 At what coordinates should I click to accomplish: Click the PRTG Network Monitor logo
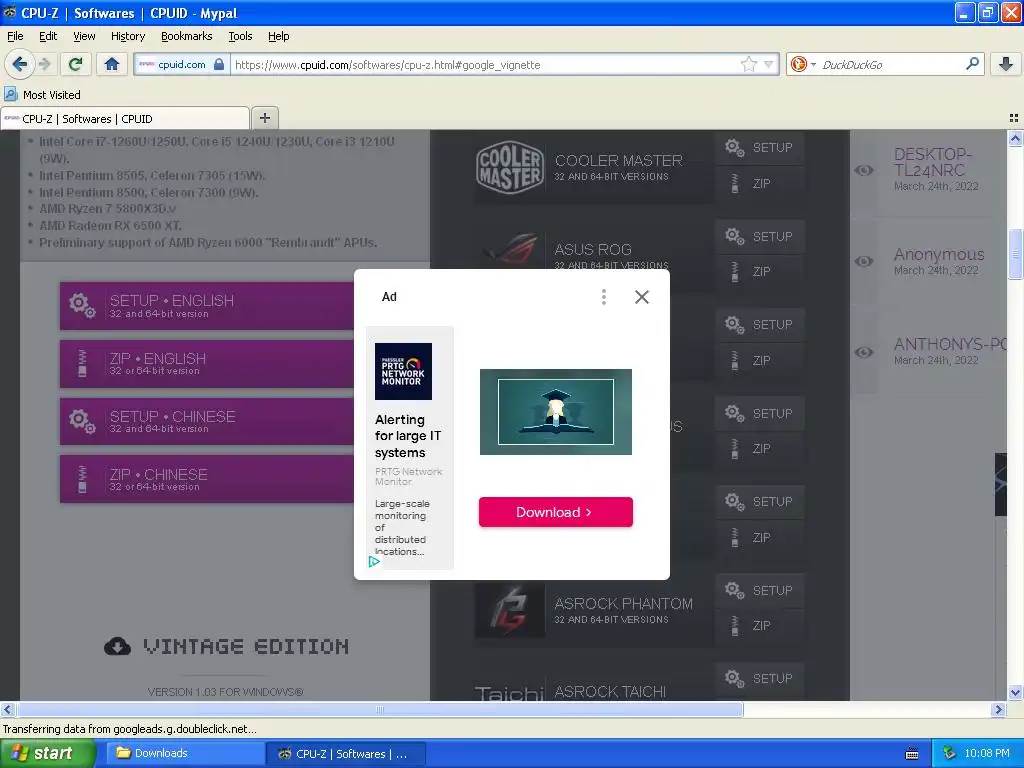point(403,371)
